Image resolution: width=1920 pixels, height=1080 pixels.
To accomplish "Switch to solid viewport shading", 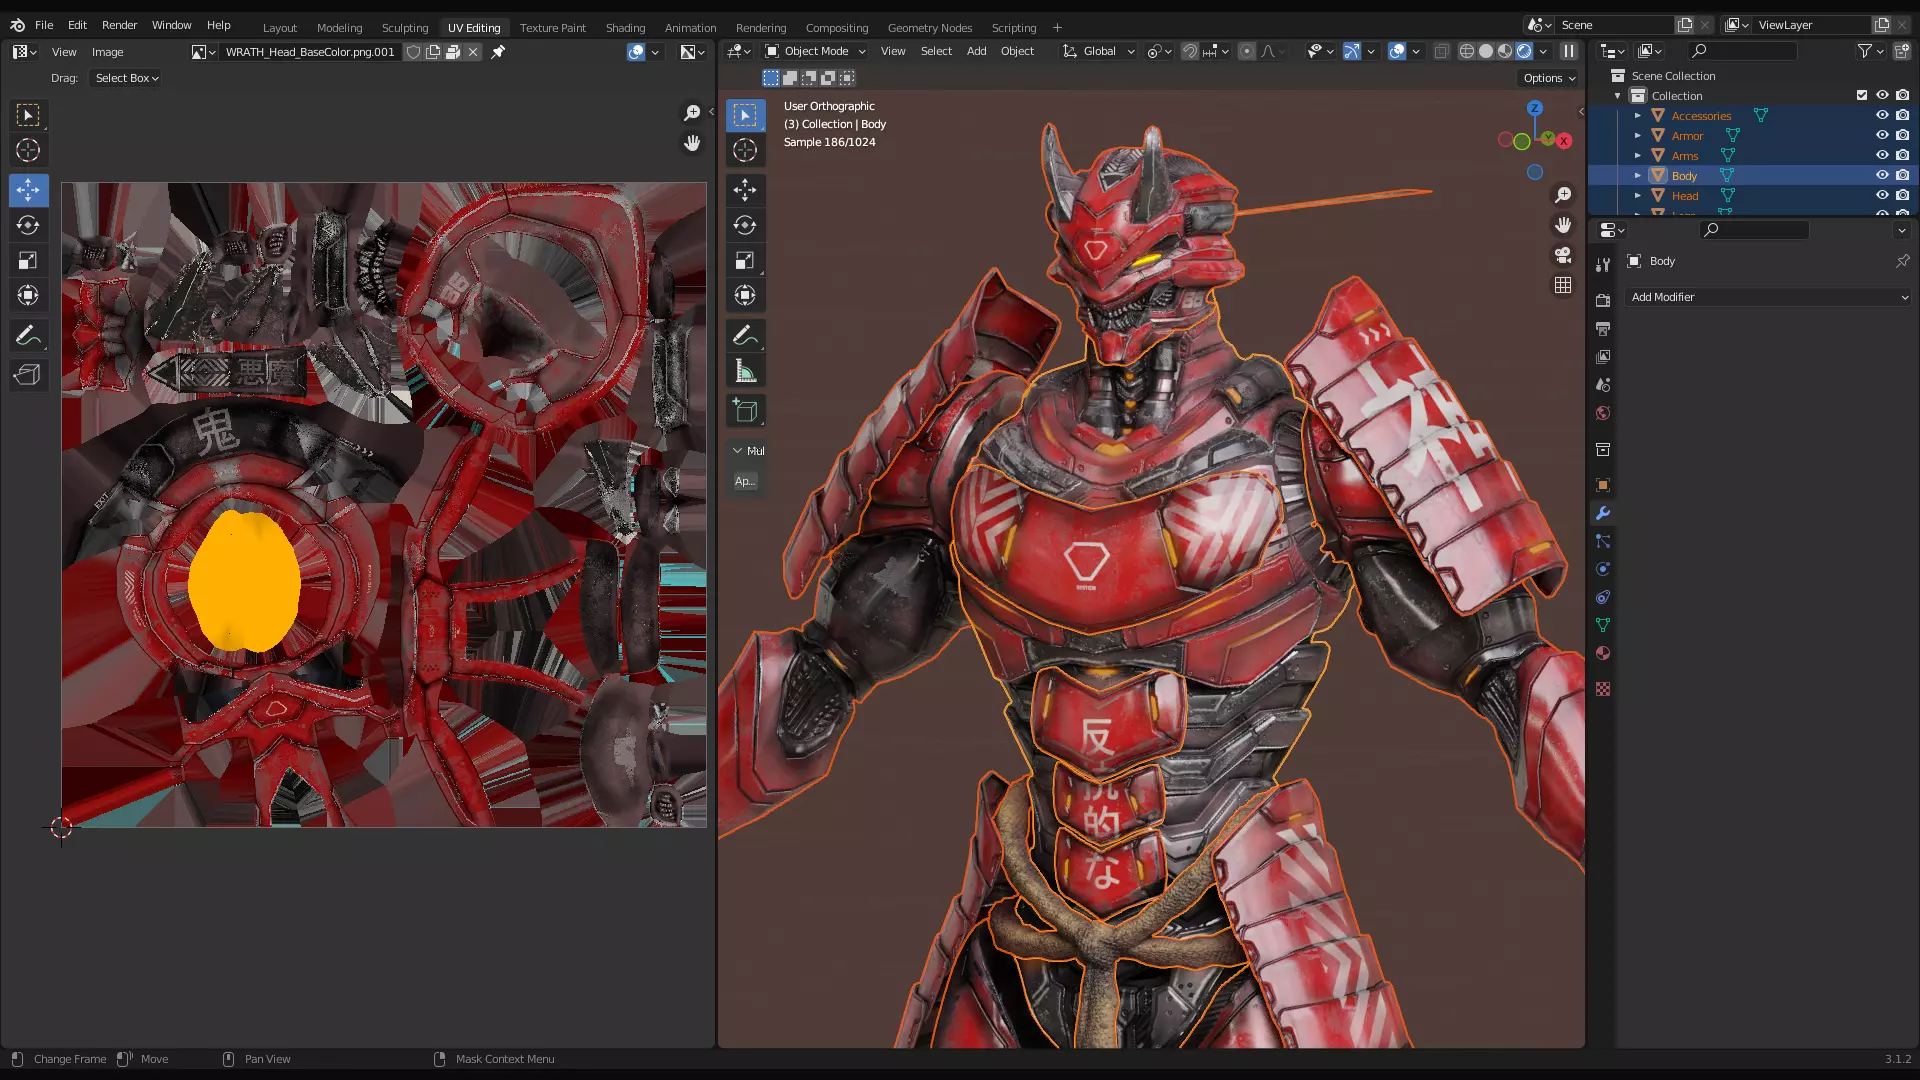I will click(1486, 51).
